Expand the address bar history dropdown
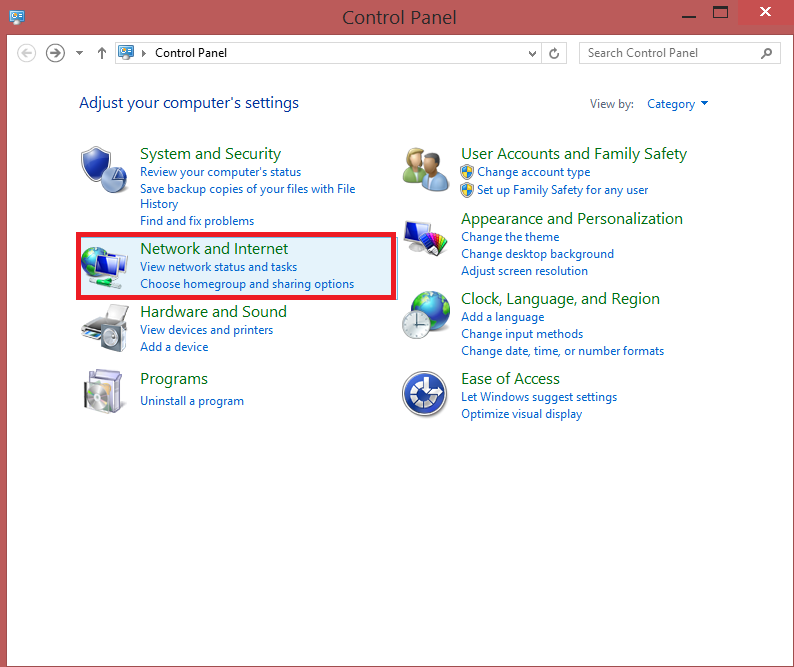Viewport: 794px width, 667px height. (x=532, y=53)
